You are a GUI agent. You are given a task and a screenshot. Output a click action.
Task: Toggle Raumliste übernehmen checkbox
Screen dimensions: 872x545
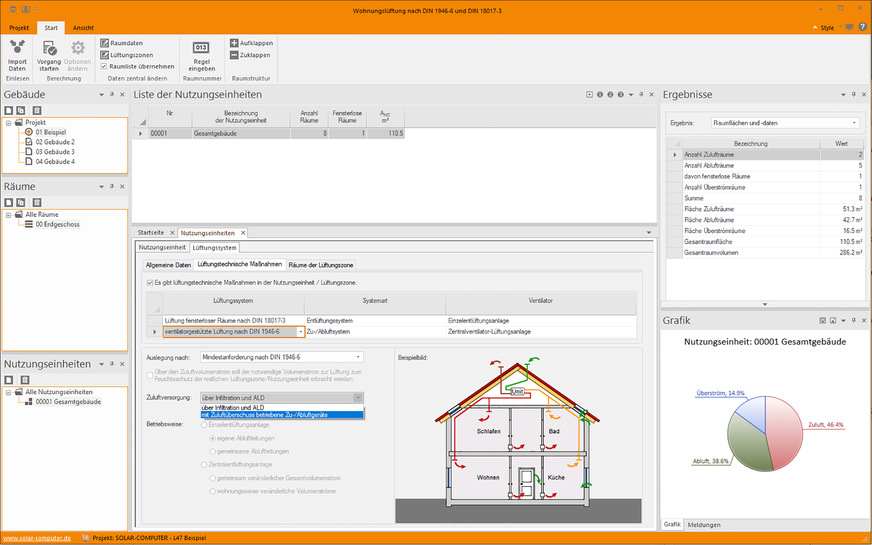[x=105, y=66]
